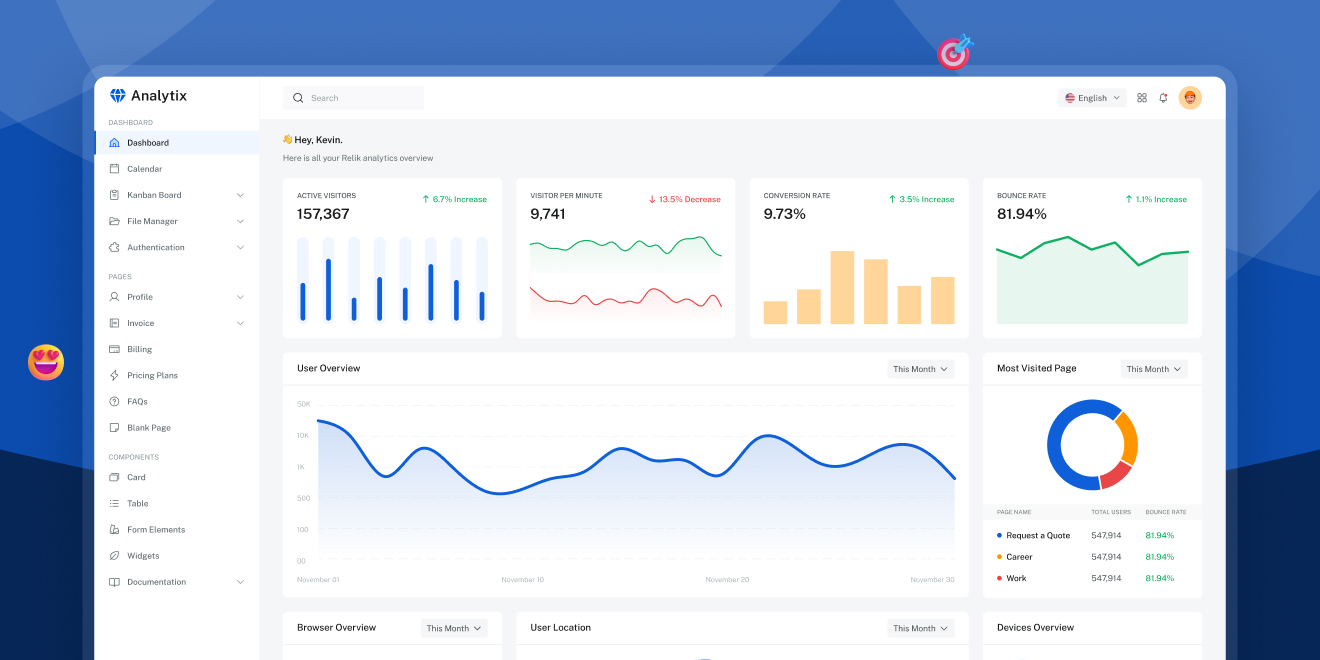1320x660 pixels.
Task: Click the 9.73% conversion rate value
Action: pyautogui.click(x=785, y=214)
